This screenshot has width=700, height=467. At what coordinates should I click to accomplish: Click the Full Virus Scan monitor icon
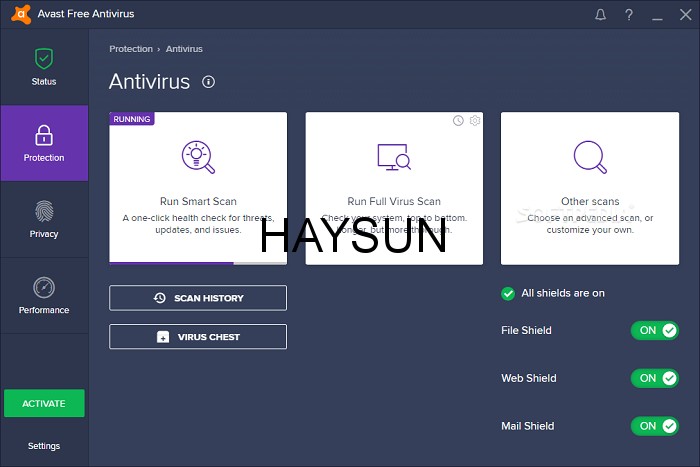(394, 157)
